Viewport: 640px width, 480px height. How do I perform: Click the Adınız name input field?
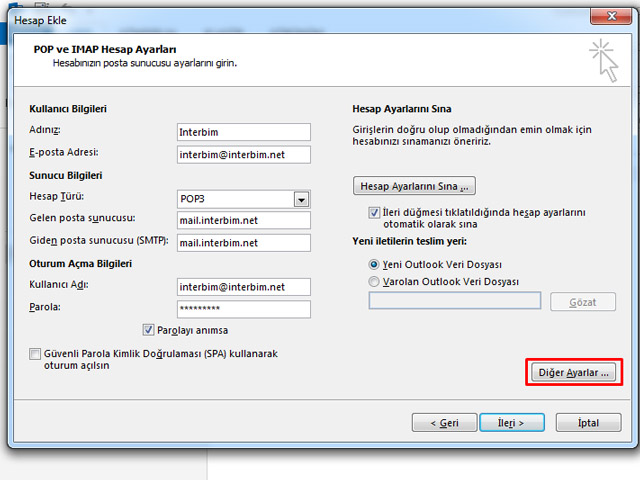243,132
